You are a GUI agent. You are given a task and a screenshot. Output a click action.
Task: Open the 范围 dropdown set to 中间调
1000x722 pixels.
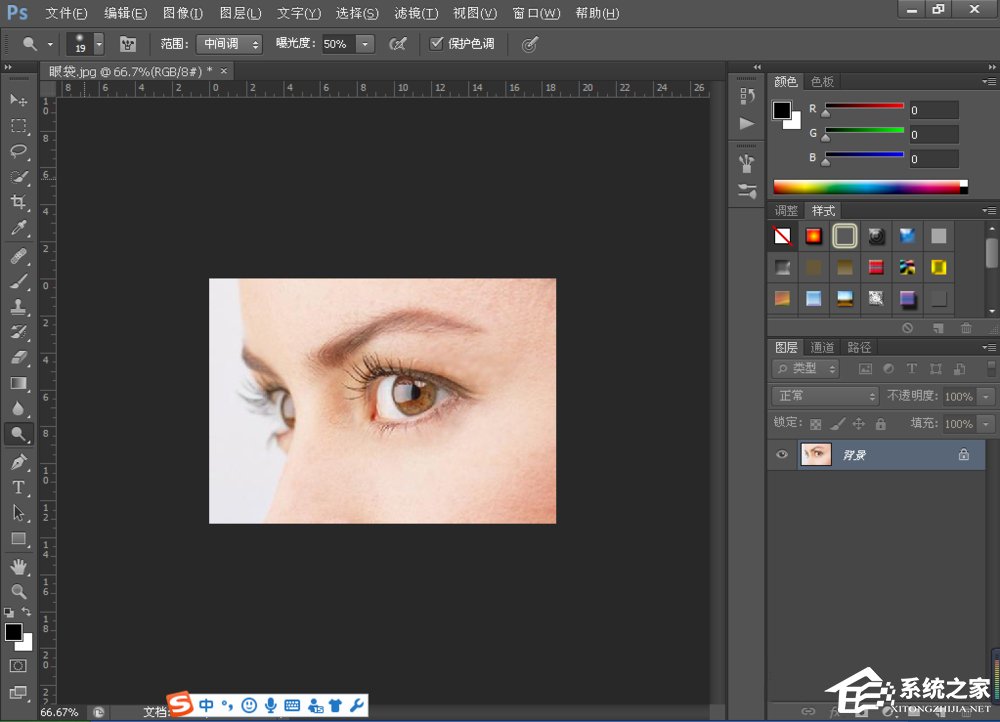[228, 44]
